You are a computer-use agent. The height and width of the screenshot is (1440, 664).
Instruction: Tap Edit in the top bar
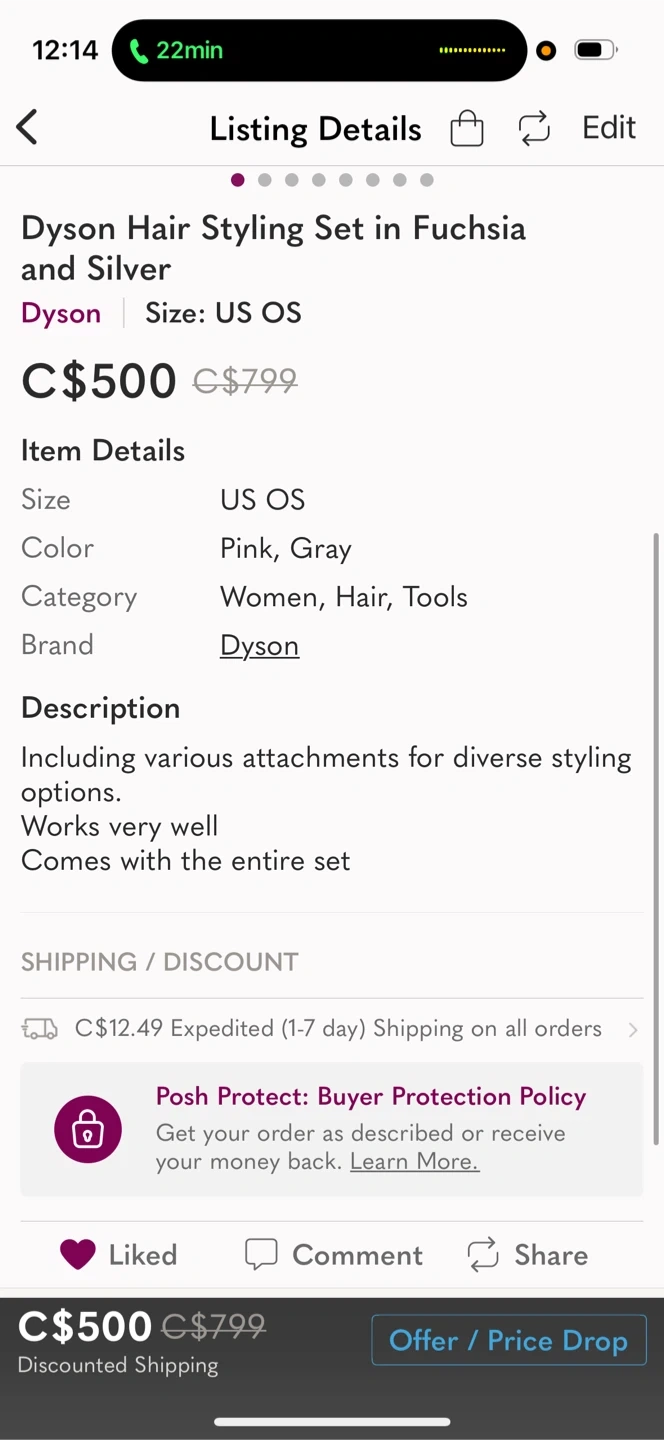point(609,128)
